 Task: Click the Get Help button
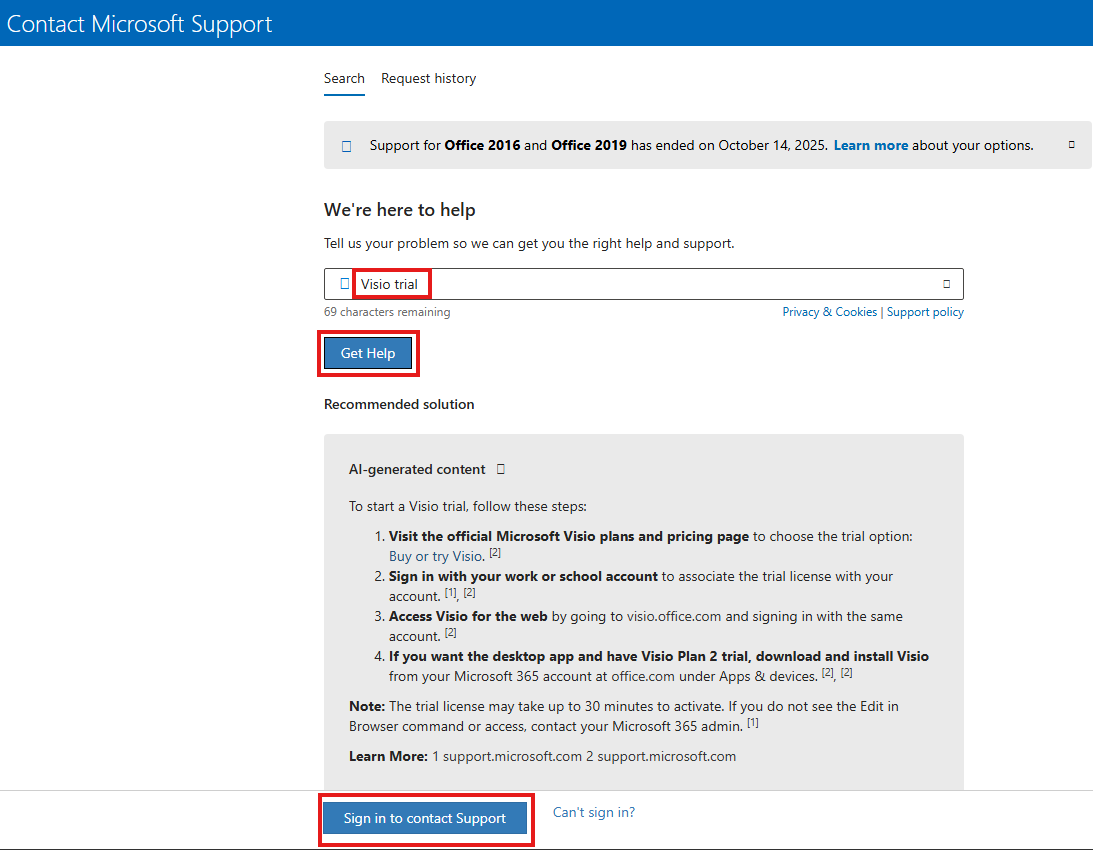coord(368,354)
